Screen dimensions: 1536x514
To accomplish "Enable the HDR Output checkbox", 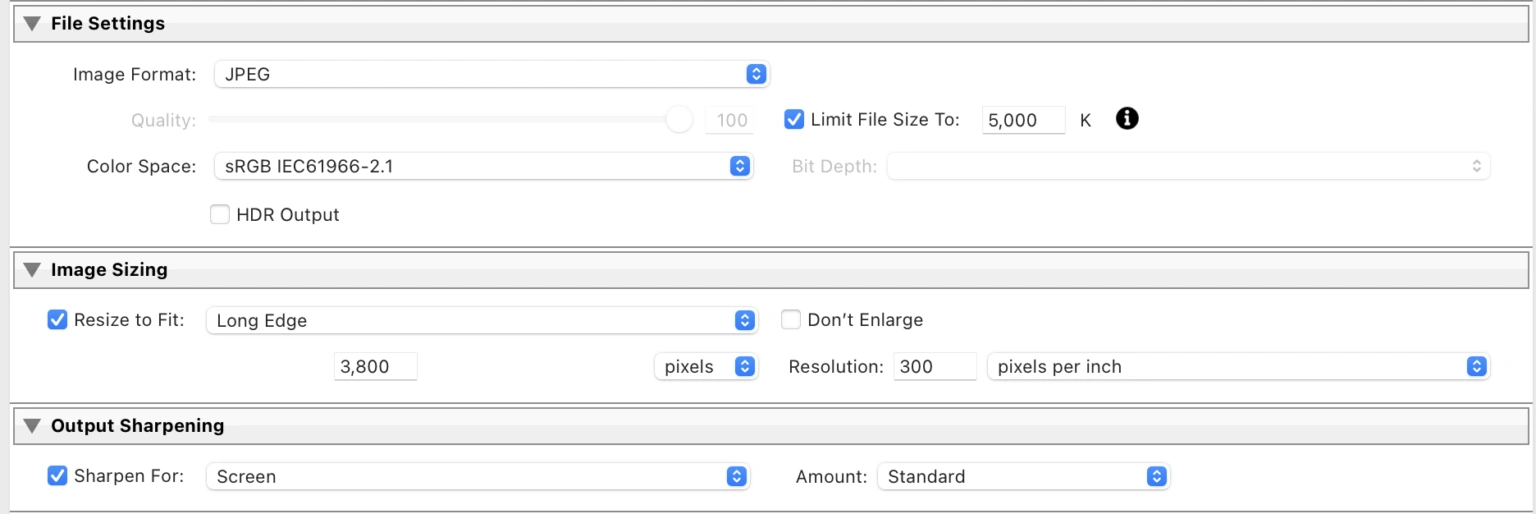I will point(220,214).
